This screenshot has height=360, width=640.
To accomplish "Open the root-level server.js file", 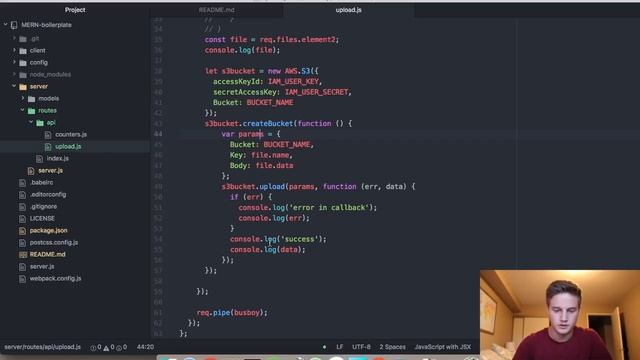I will (42, 267).
